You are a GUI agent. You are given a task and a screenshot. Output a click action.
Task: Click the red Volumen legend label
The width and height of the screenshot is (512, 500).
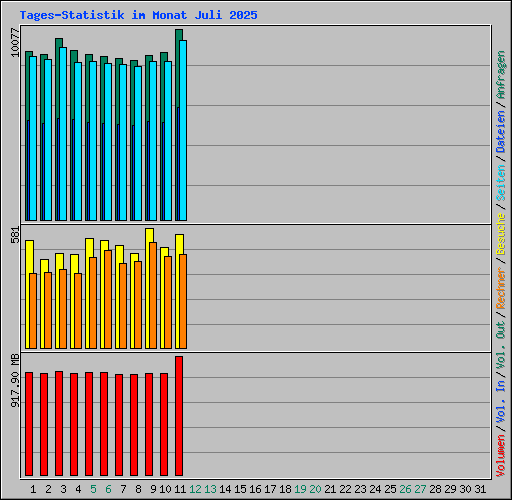click(x=501, y=455)
